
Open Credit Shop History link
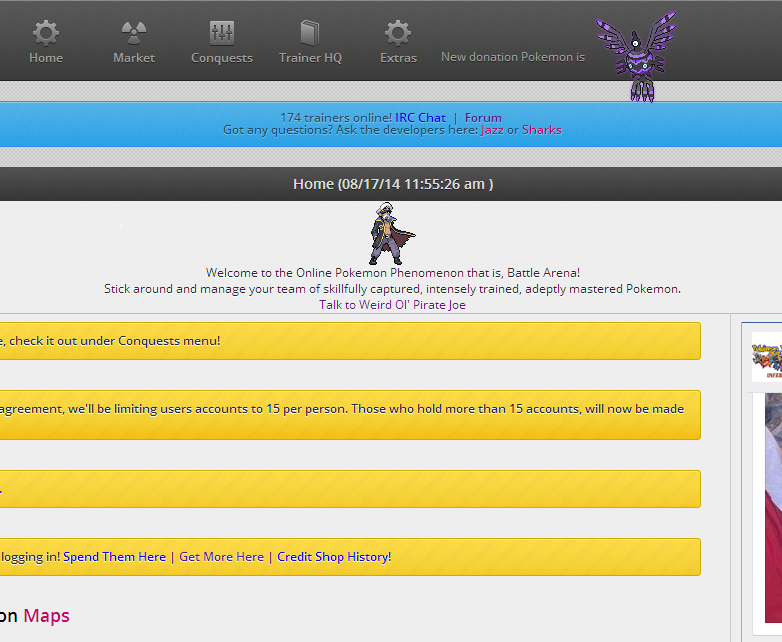[334, 557]
